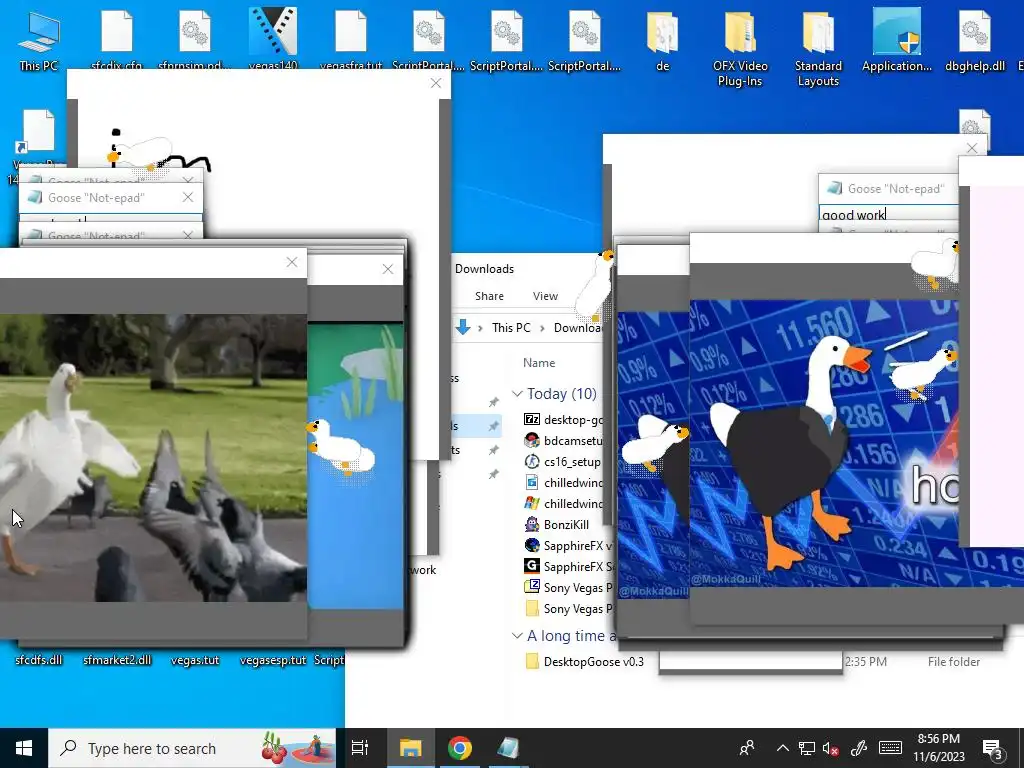Image resolution: width=1024 pixels, height=768 pixels.
Task: Launch the vegas140 desktop shortcut
Action: point(273,39)
